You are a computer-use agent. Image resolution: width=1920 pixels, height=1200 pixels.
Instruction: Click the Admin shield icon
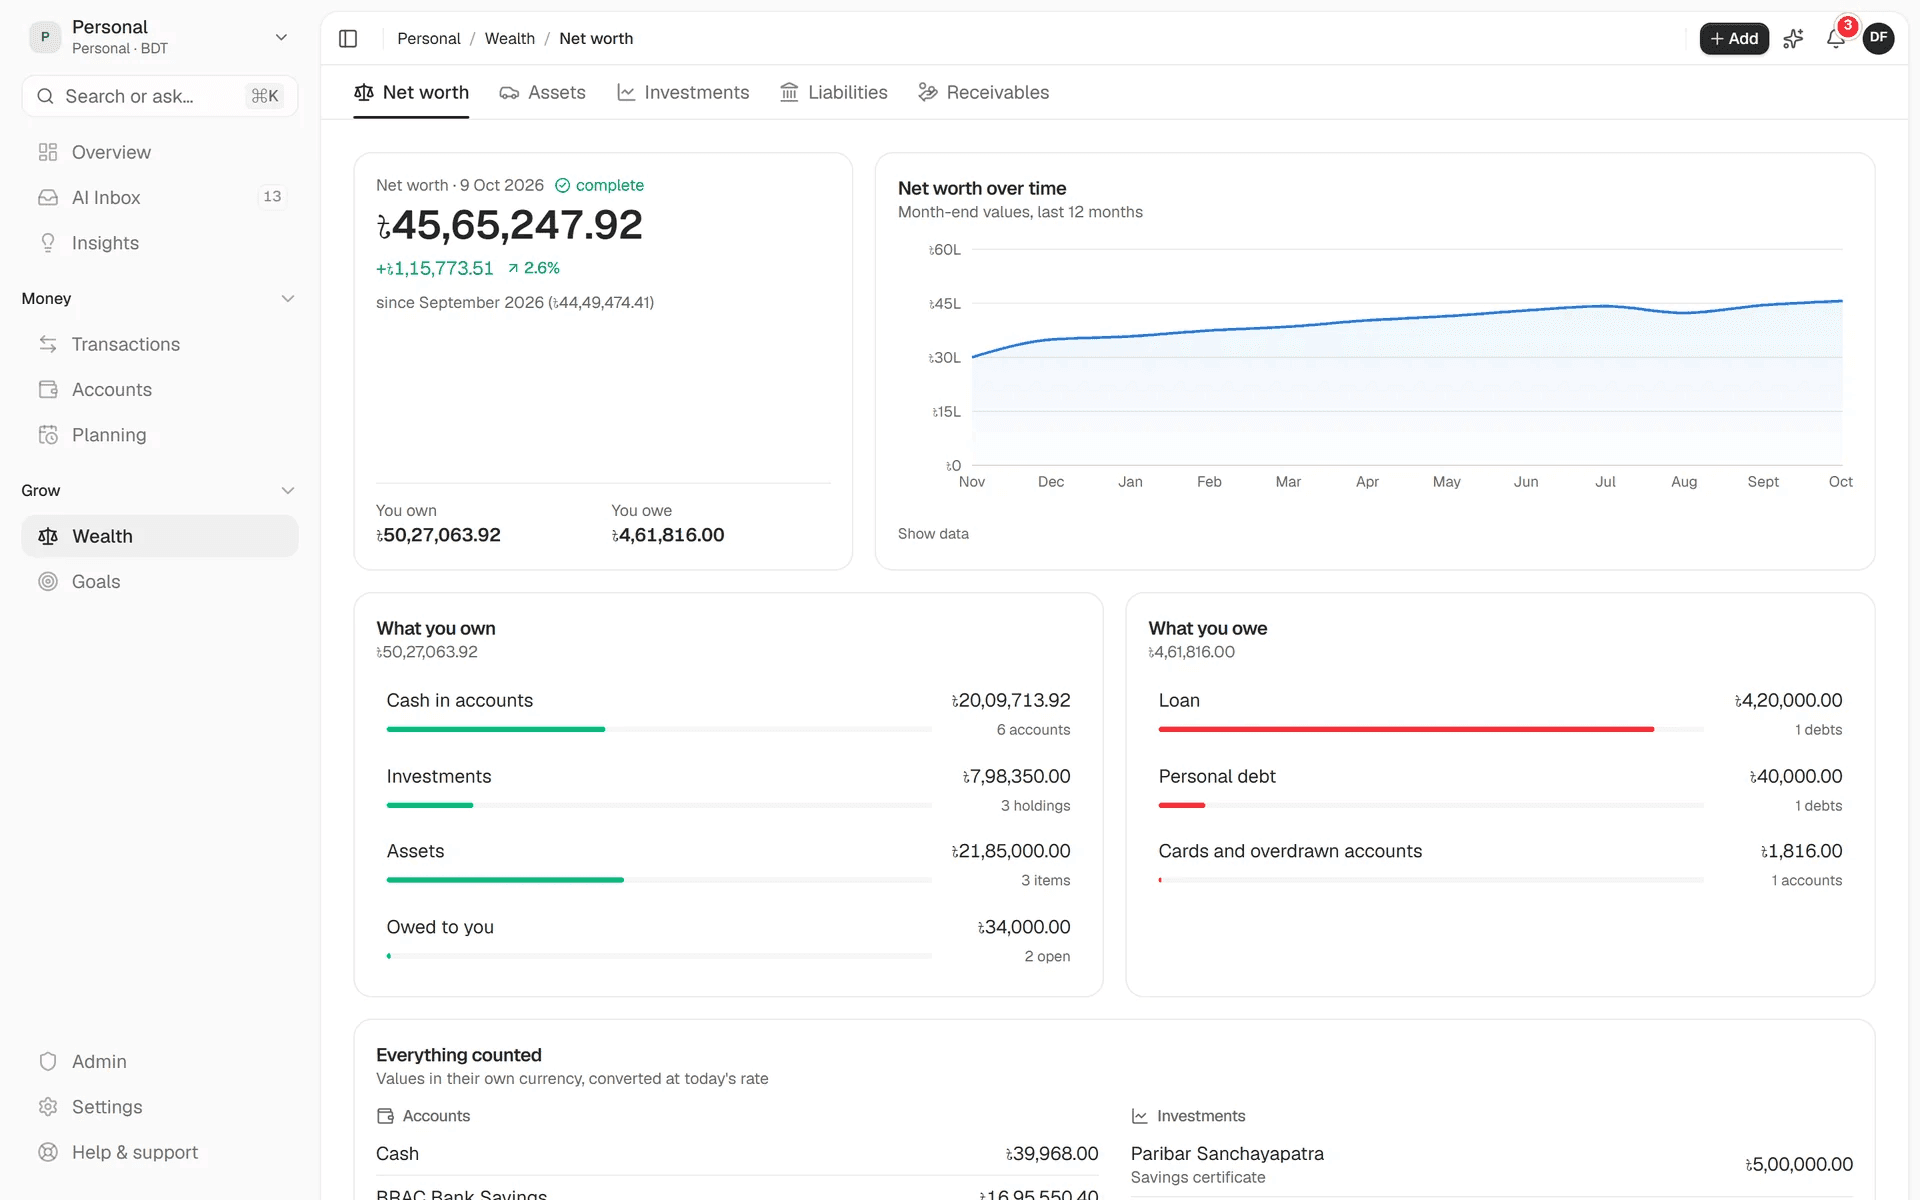[x=48, y=1062]
